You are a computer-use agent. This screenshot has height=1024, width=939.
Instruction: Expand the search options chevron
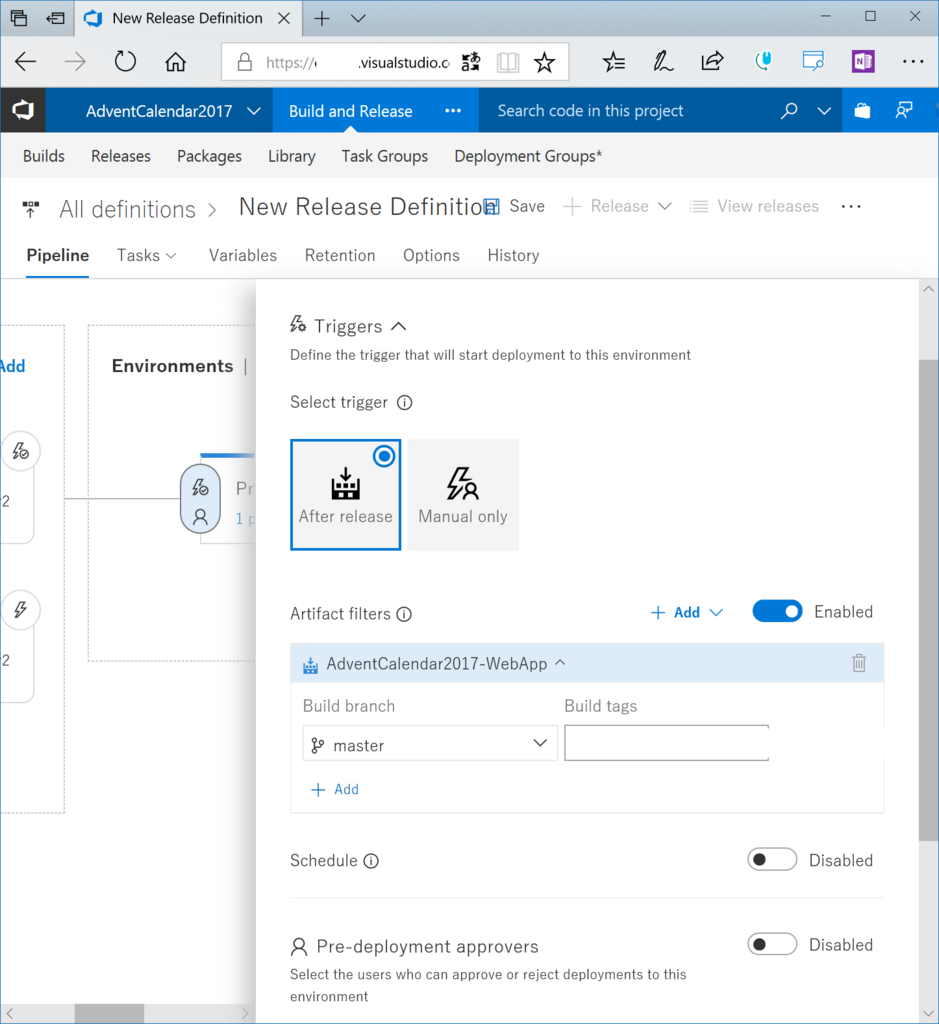[824, 111]
